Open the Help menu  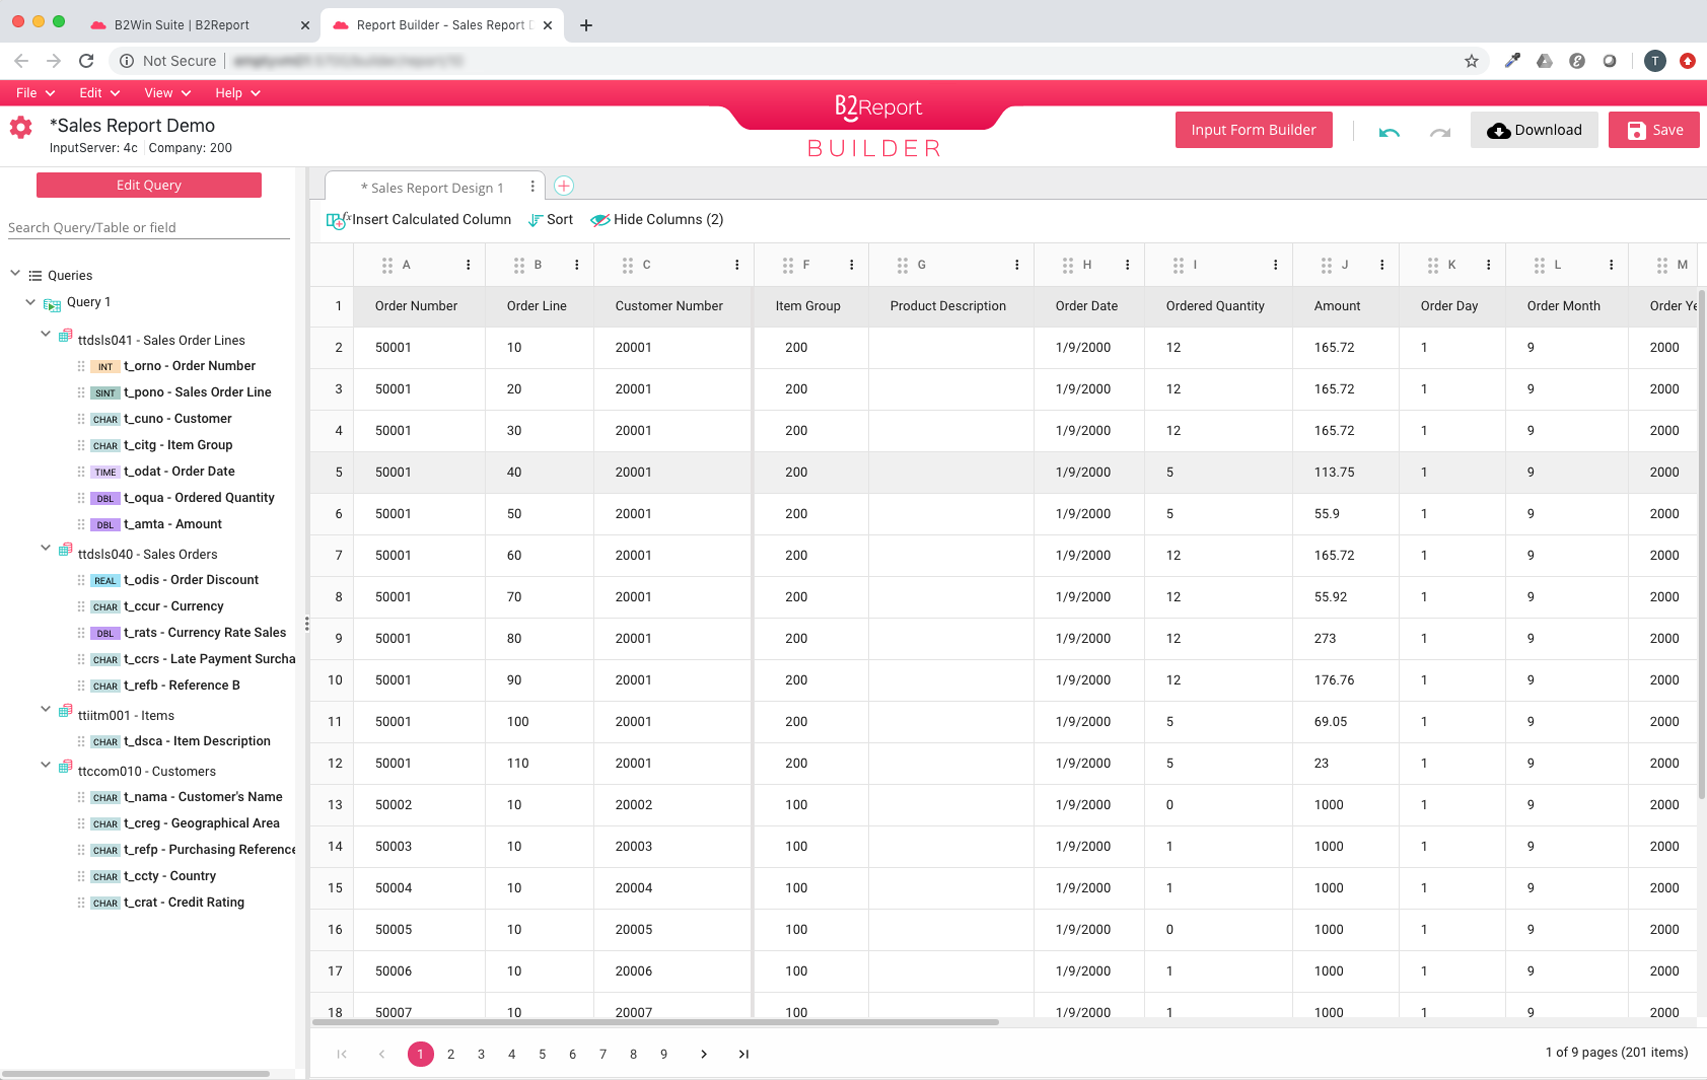pyautogui.click(x=237, y=93)
